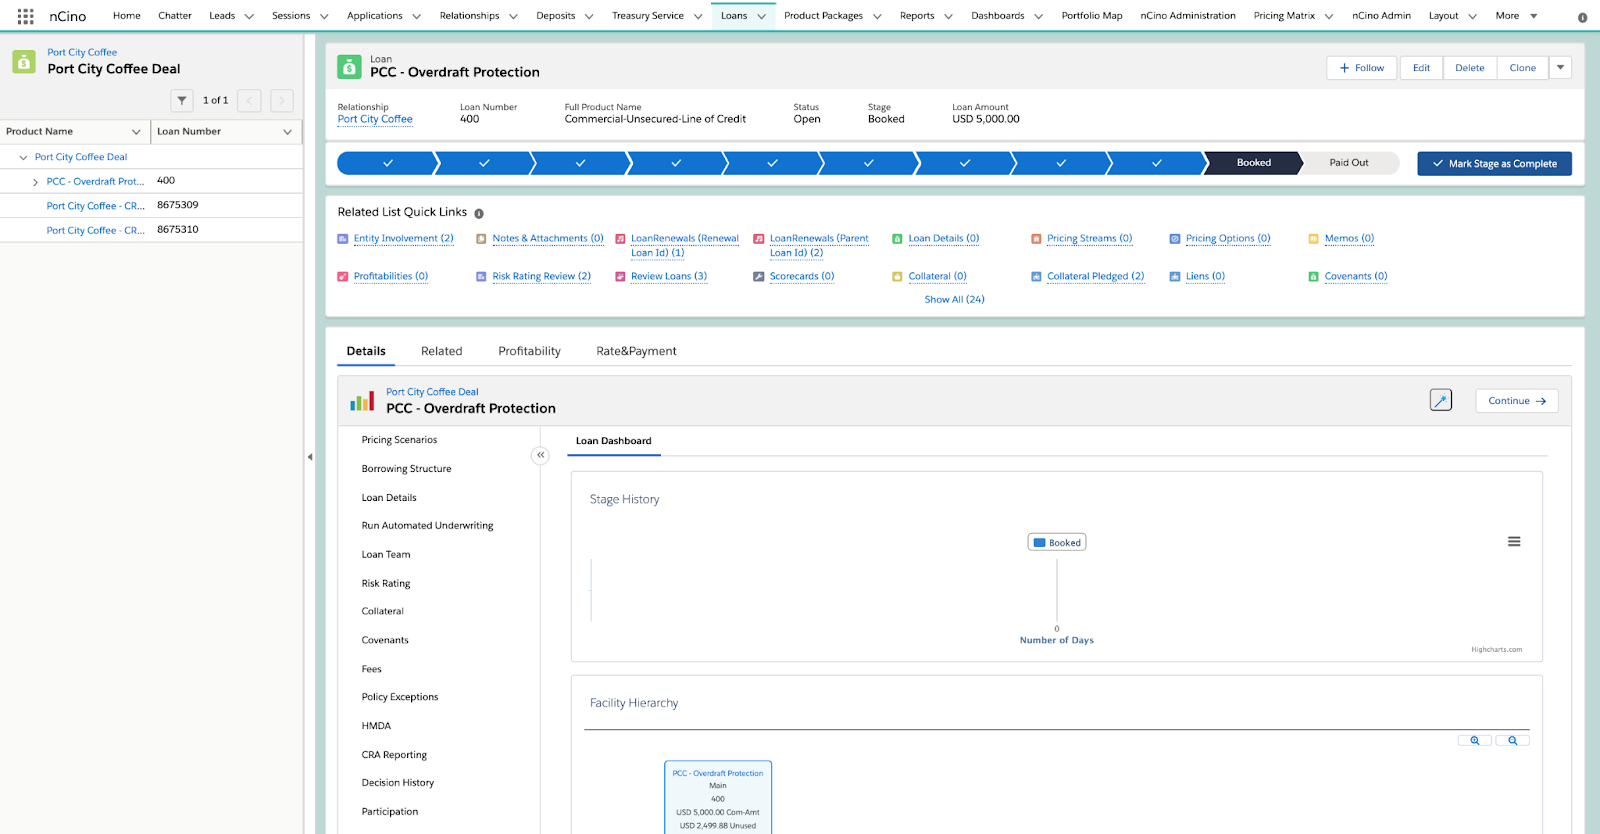Image resolution: width=1600 pixels, height=834 pixels.
Task: Click the Liens icon
Action: [1175, 277]
